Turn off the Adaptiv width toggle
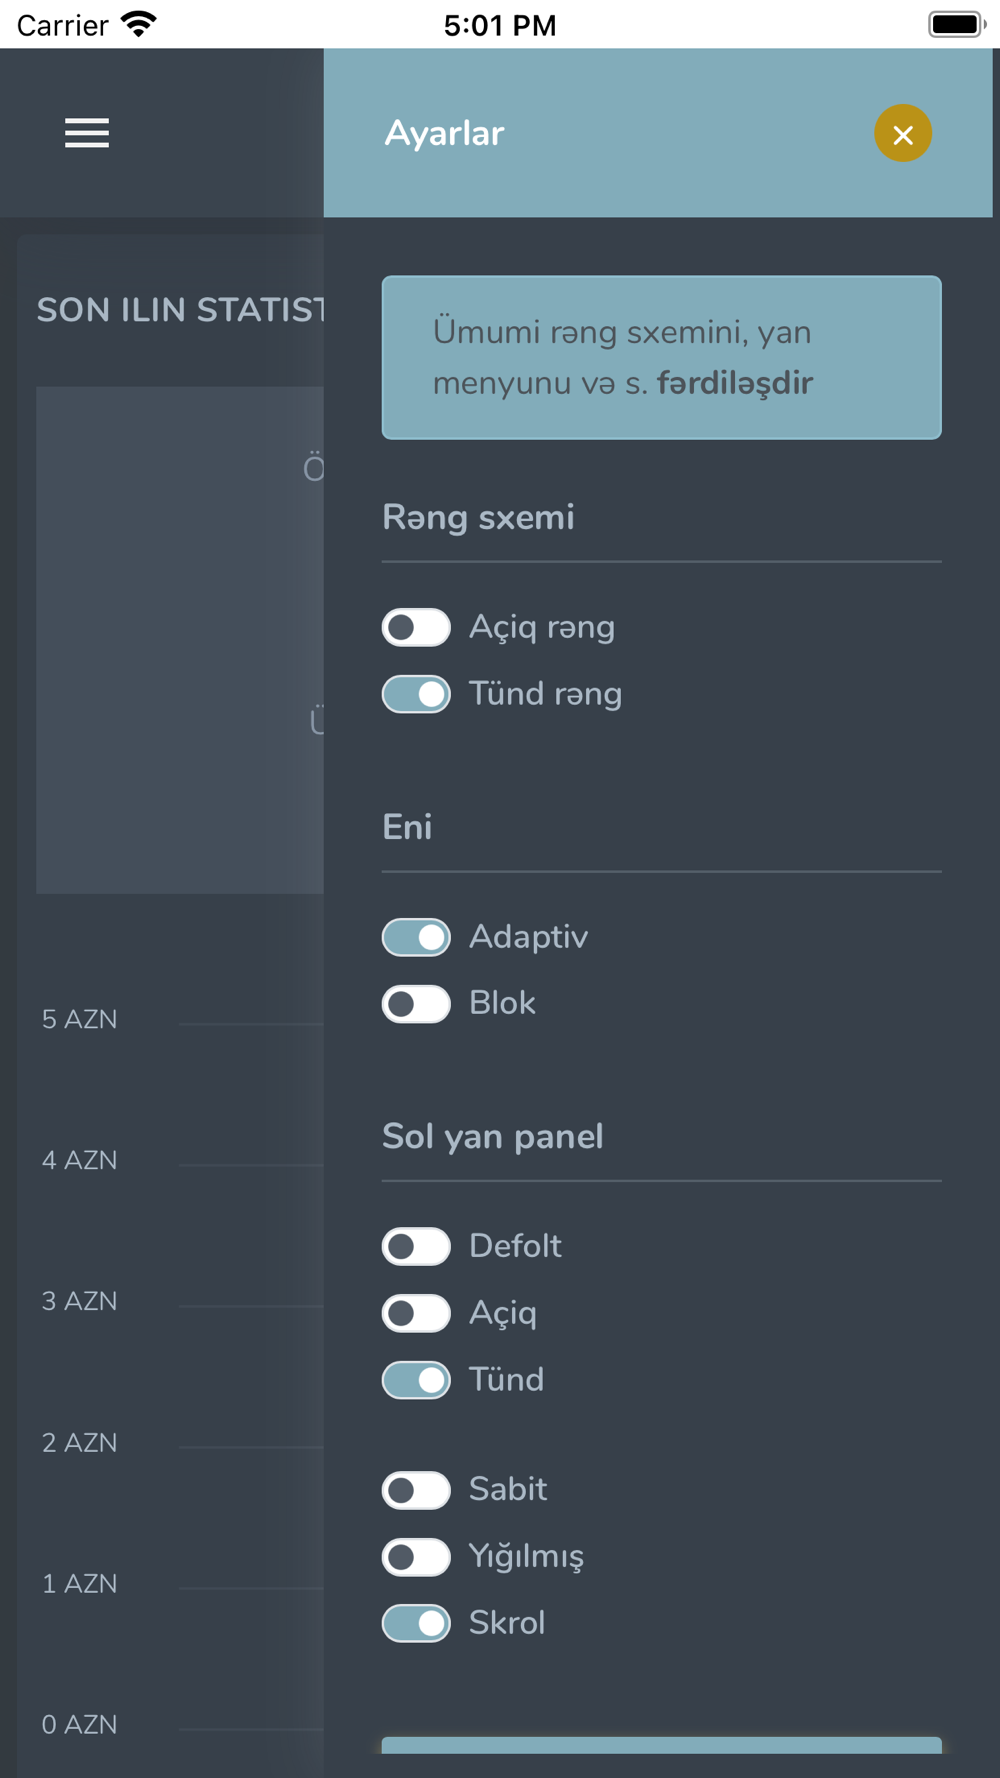 tap(416, 938)
